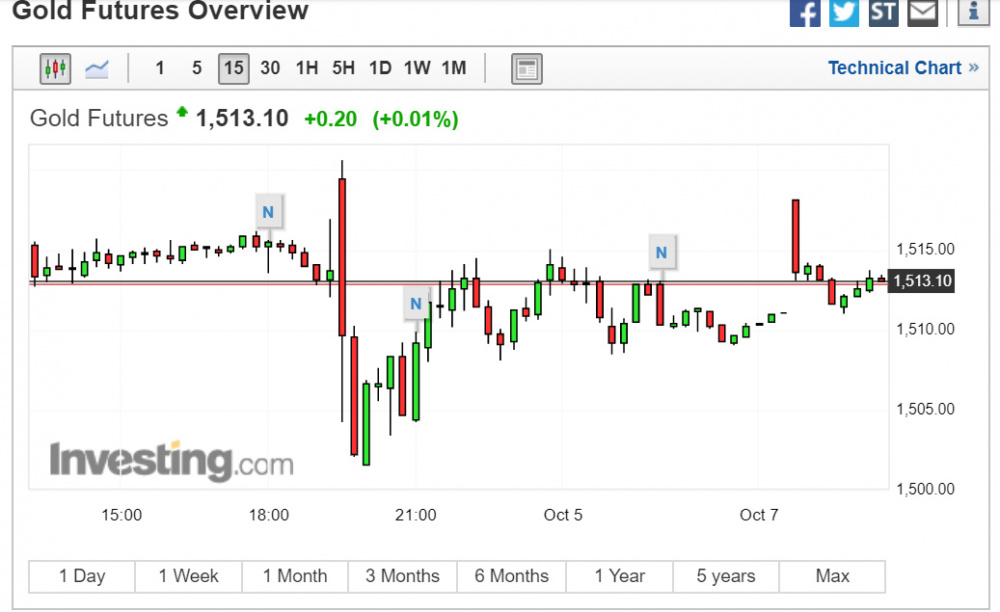Select 1W interval

(417, 68)
